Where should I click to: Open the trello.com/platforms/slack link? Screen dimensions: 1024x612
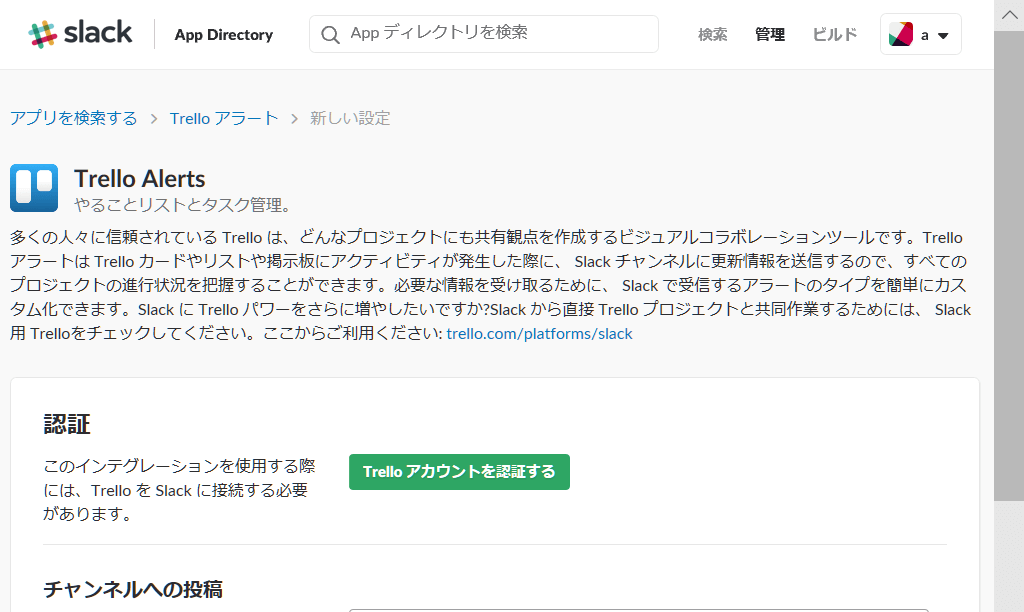(x=539, y=334)
